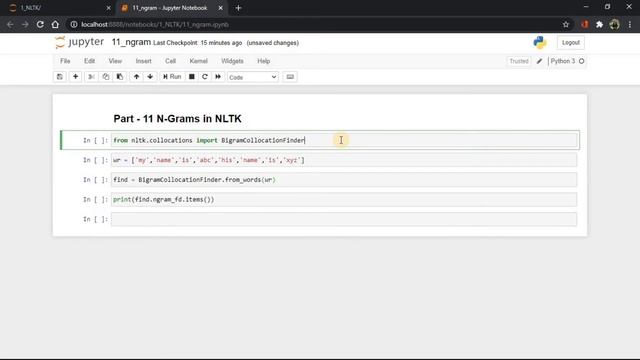Open the extensions puzzle icon
Viewport: 640px width, 360px height.
pyautogui.click(x=600, y=24)
